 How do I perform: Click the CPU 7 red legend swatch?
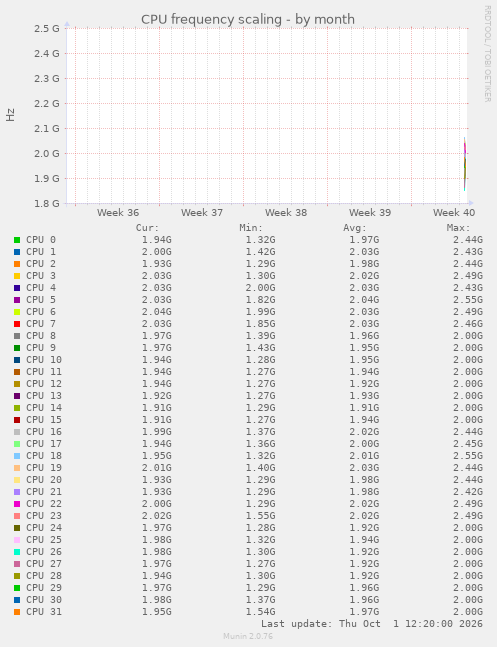pos(17,324)
